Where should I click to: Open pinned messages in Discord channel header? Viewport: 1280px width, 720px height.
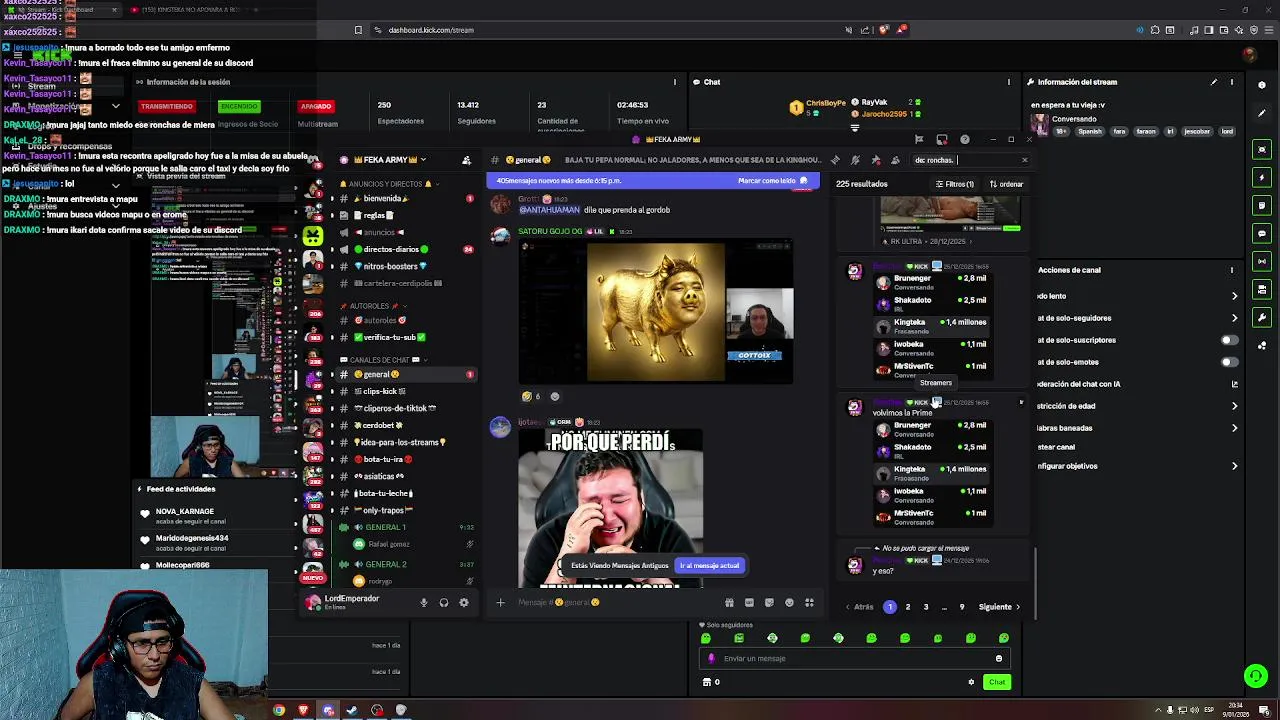(875, 160)
